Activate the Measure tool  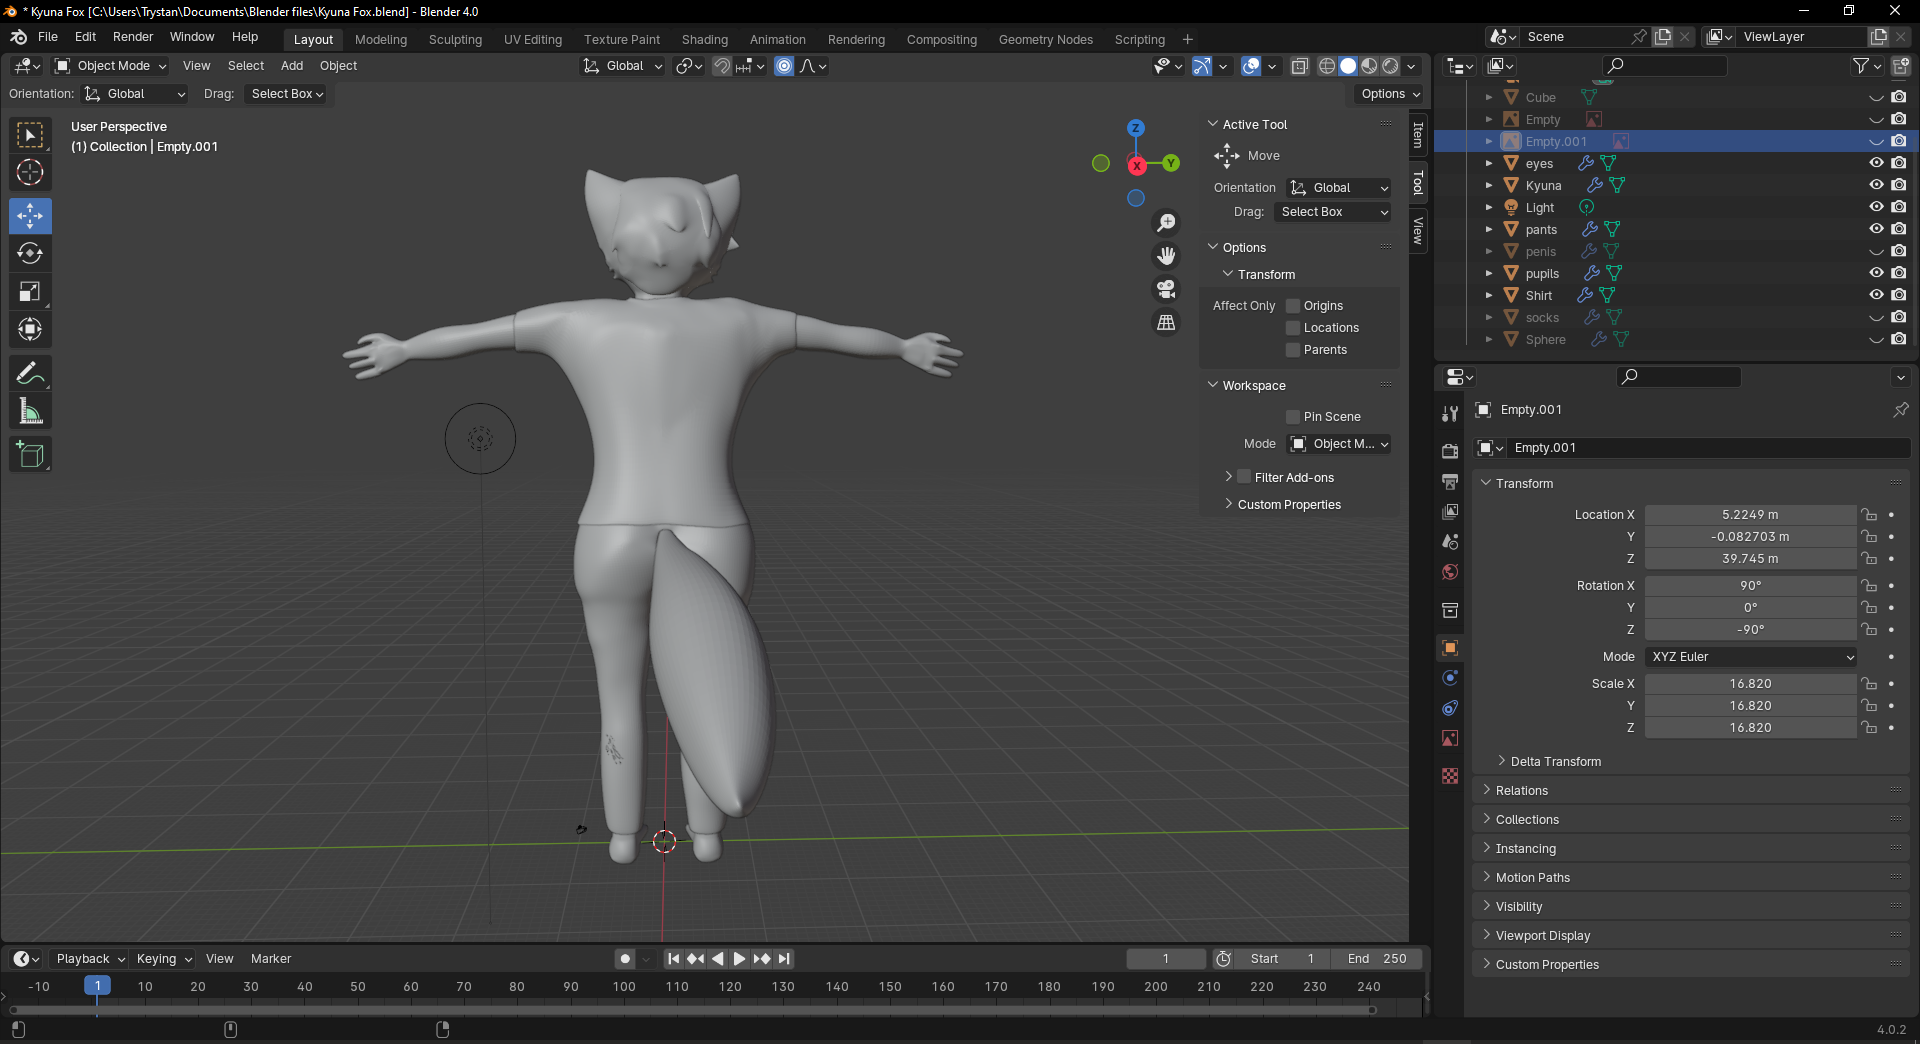[x=30, y=412]
